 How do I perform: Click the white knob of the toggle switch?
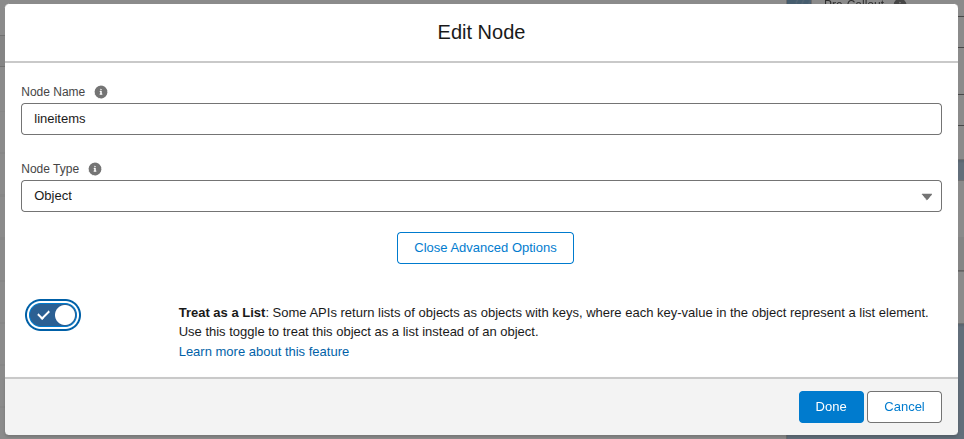[x=65, y=315]
